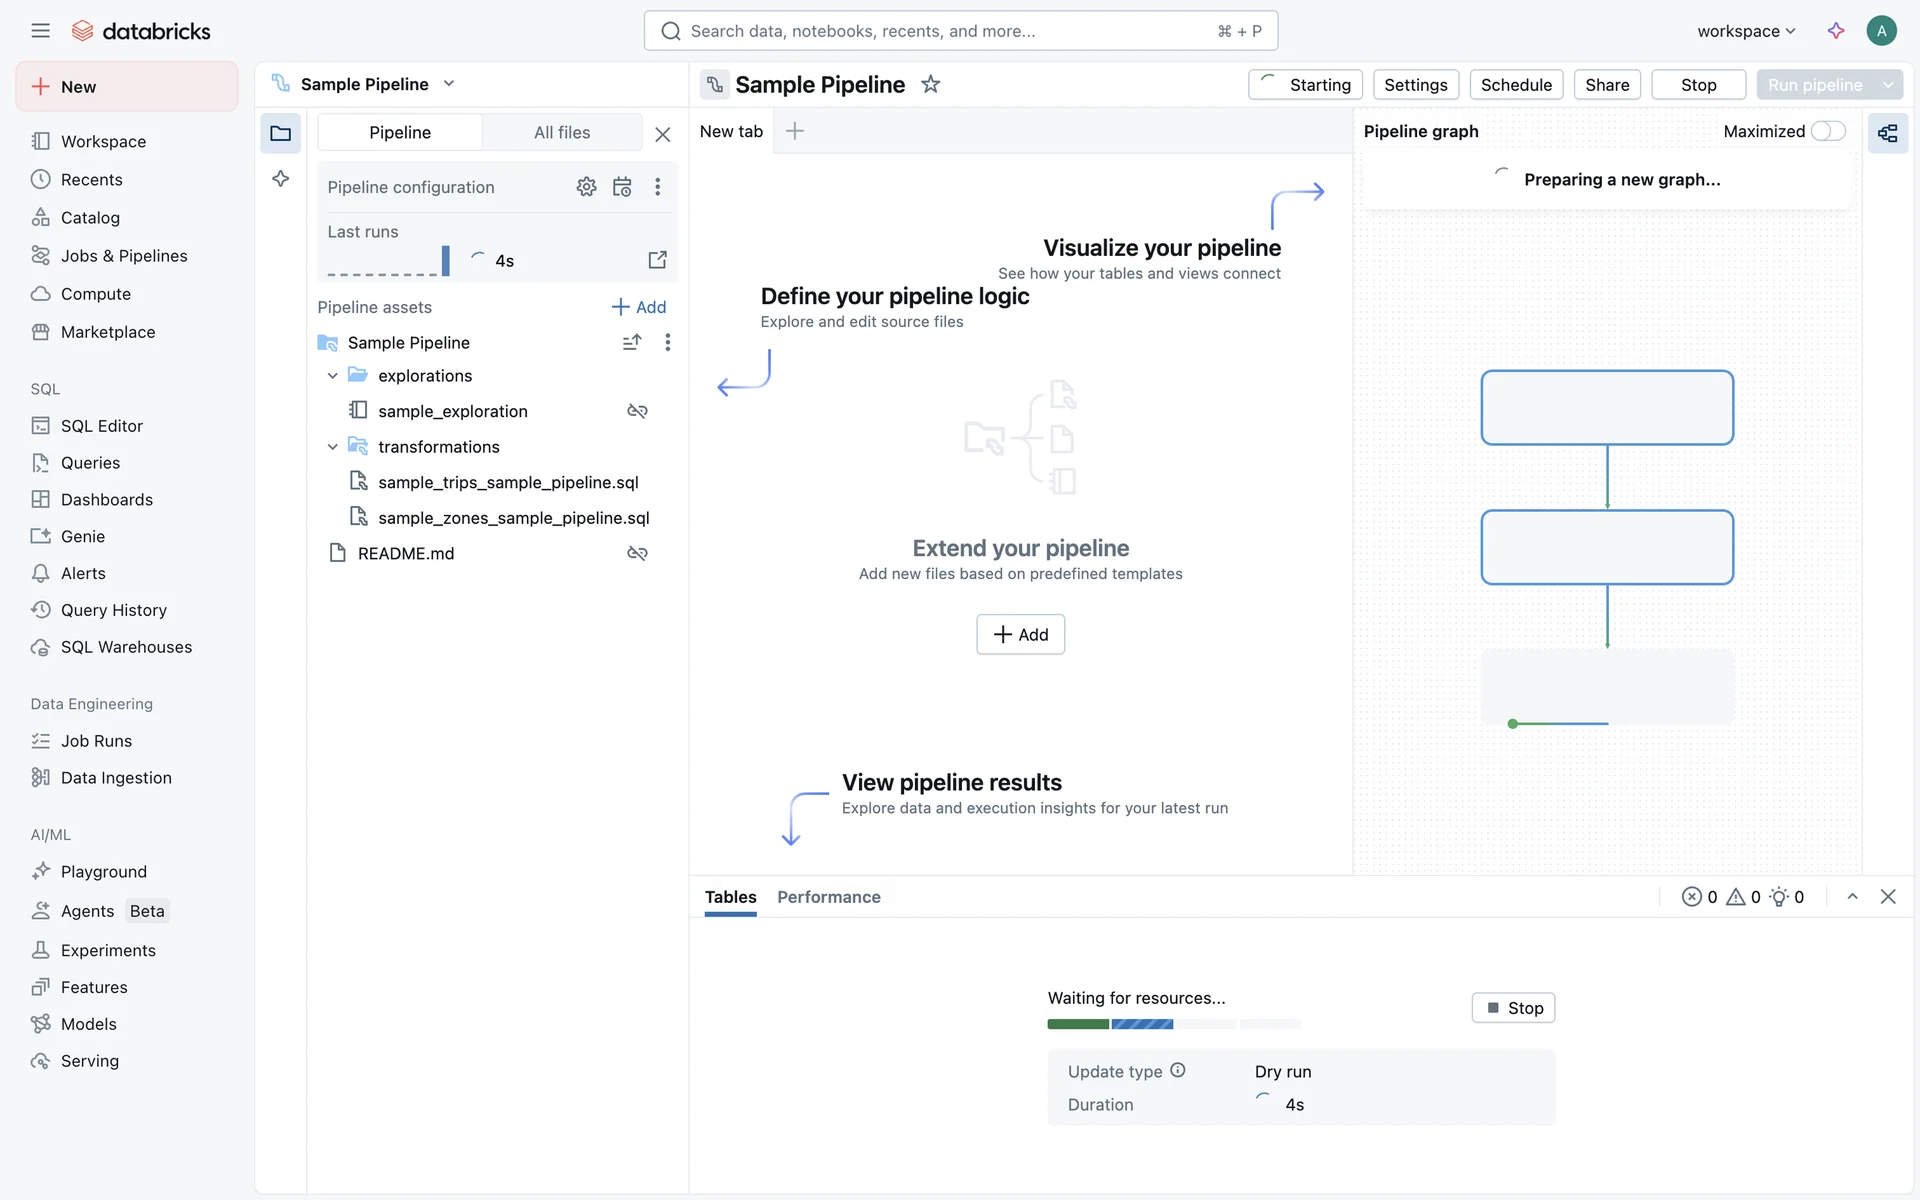The width and height of the screenshot is (1920, 1200).
Task: Toggle the Maximized switch for pipeline graph
Action: (1828, 131)
